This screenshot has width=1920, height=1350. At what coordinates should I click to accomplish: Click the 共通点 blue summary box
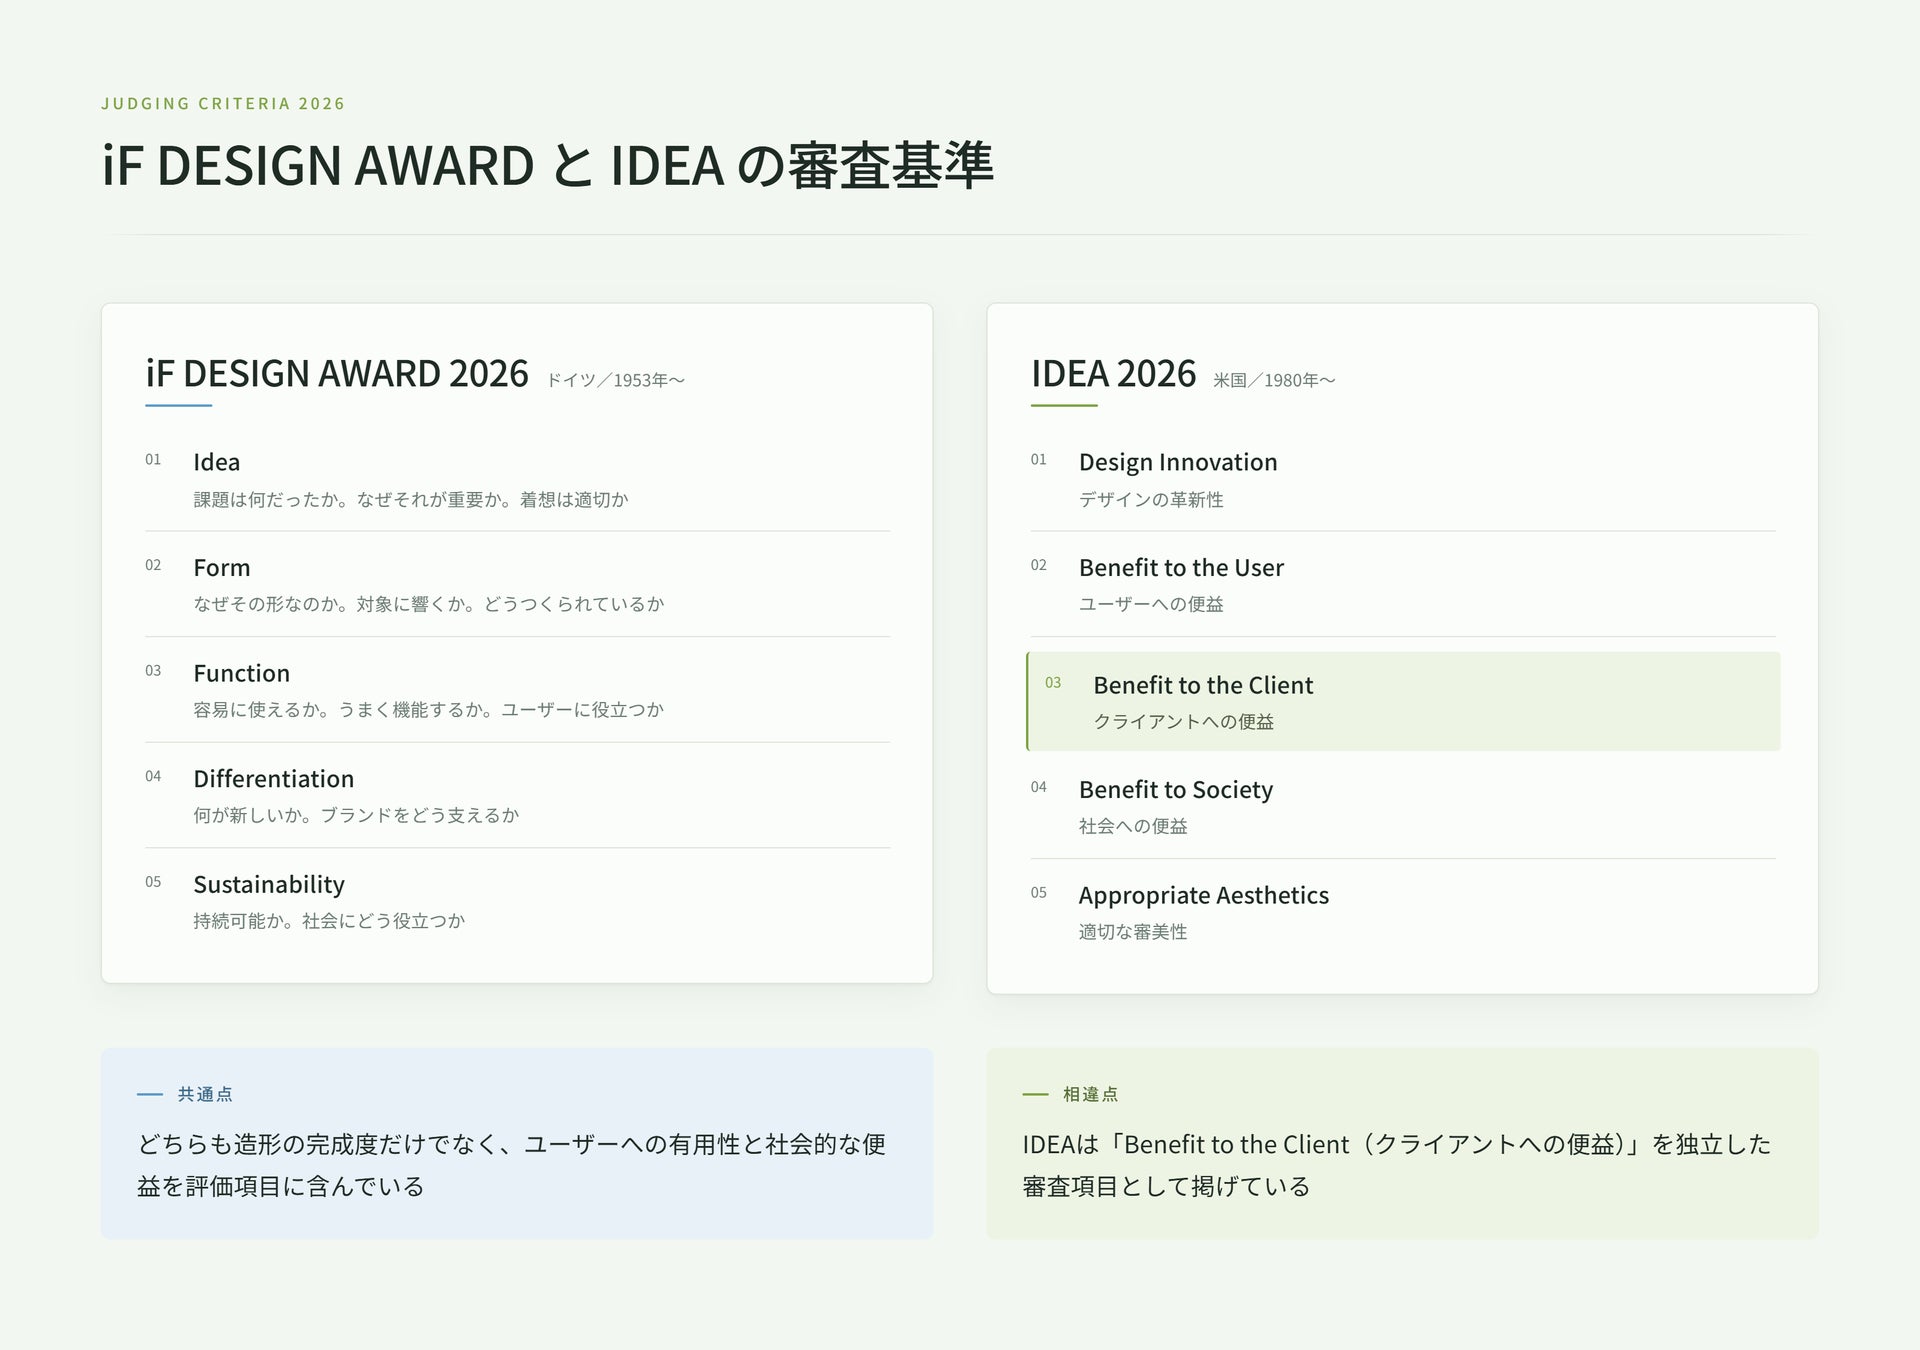coord(517,1144)
